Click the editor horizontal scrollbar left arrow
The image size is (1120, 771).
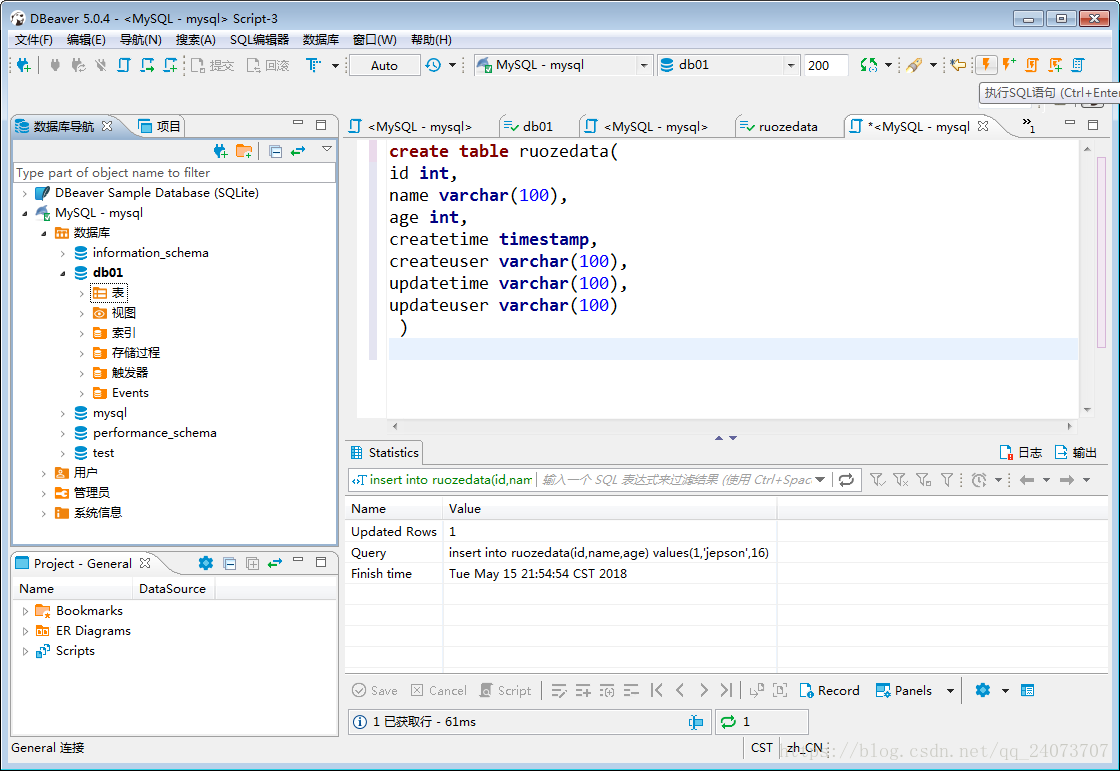click(395, 426)
